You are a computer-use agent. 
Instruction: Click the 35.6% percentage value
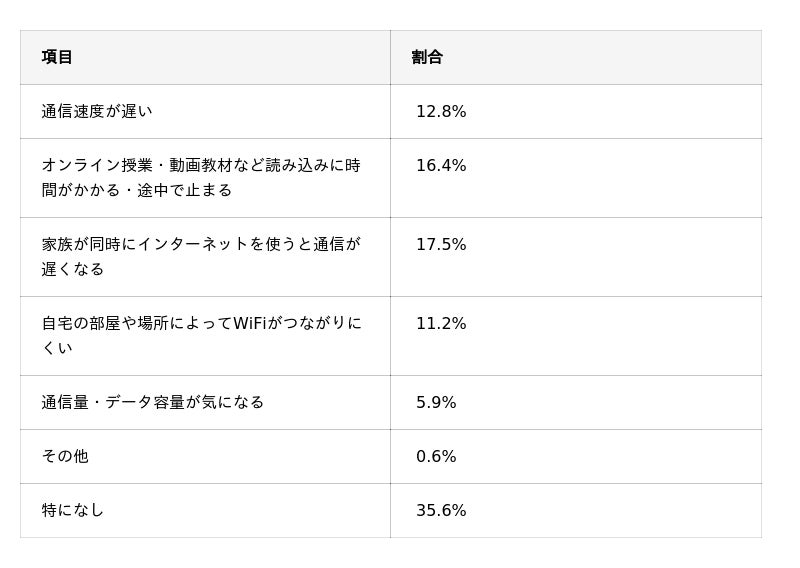pos(441,510)
